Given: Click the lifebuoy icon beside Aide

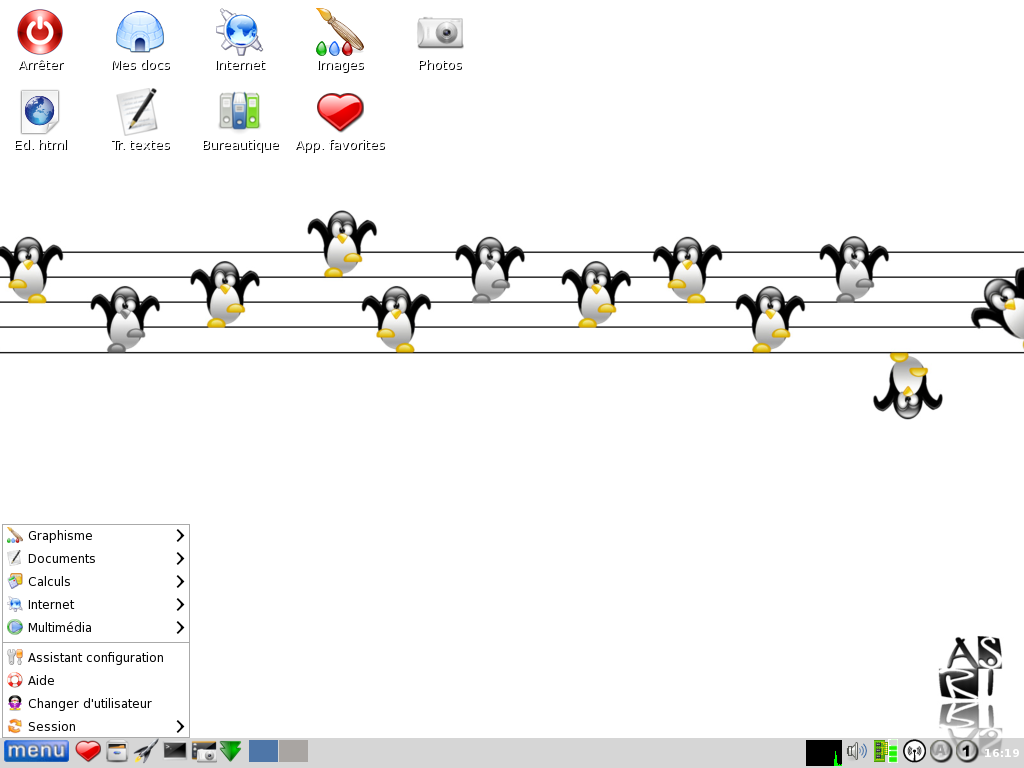Looking at the screenshot, I should tap(14, 680).
